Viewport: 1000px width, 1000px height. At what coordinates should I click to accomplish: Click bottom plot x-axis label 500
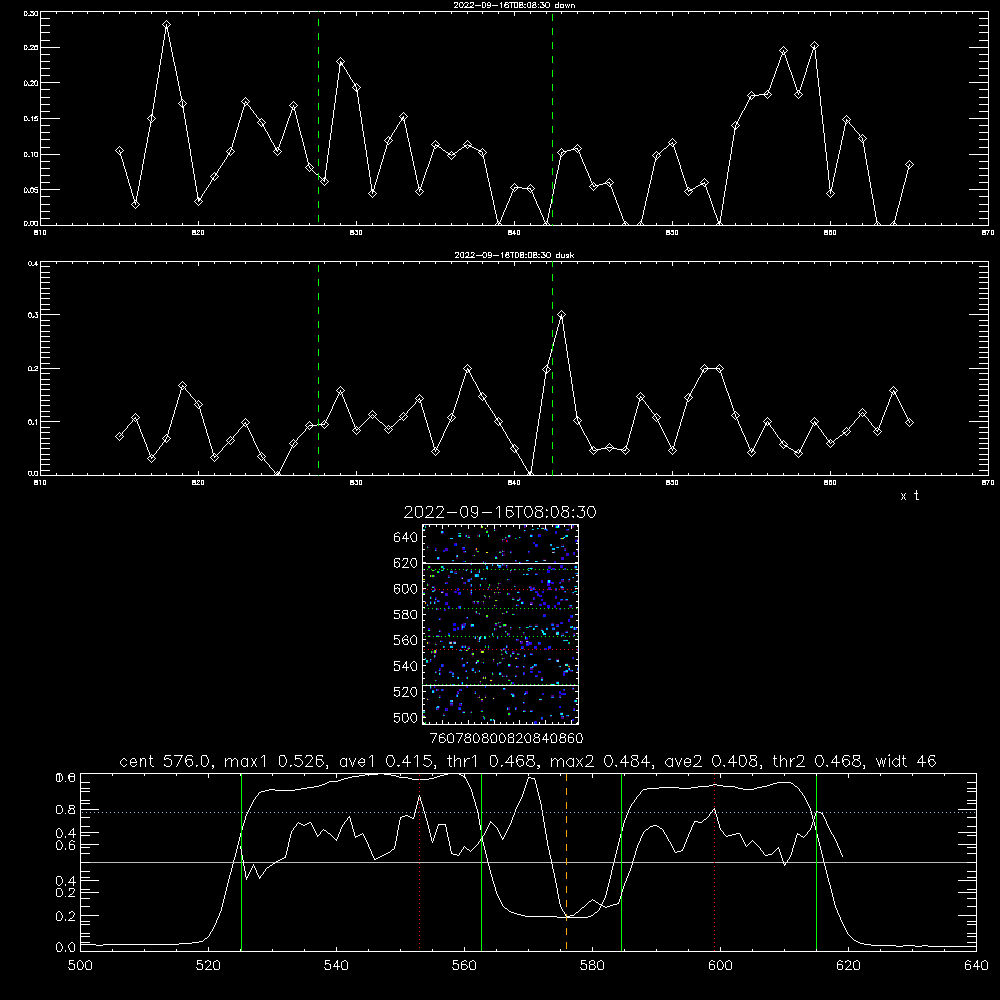[x=80, y=966]
